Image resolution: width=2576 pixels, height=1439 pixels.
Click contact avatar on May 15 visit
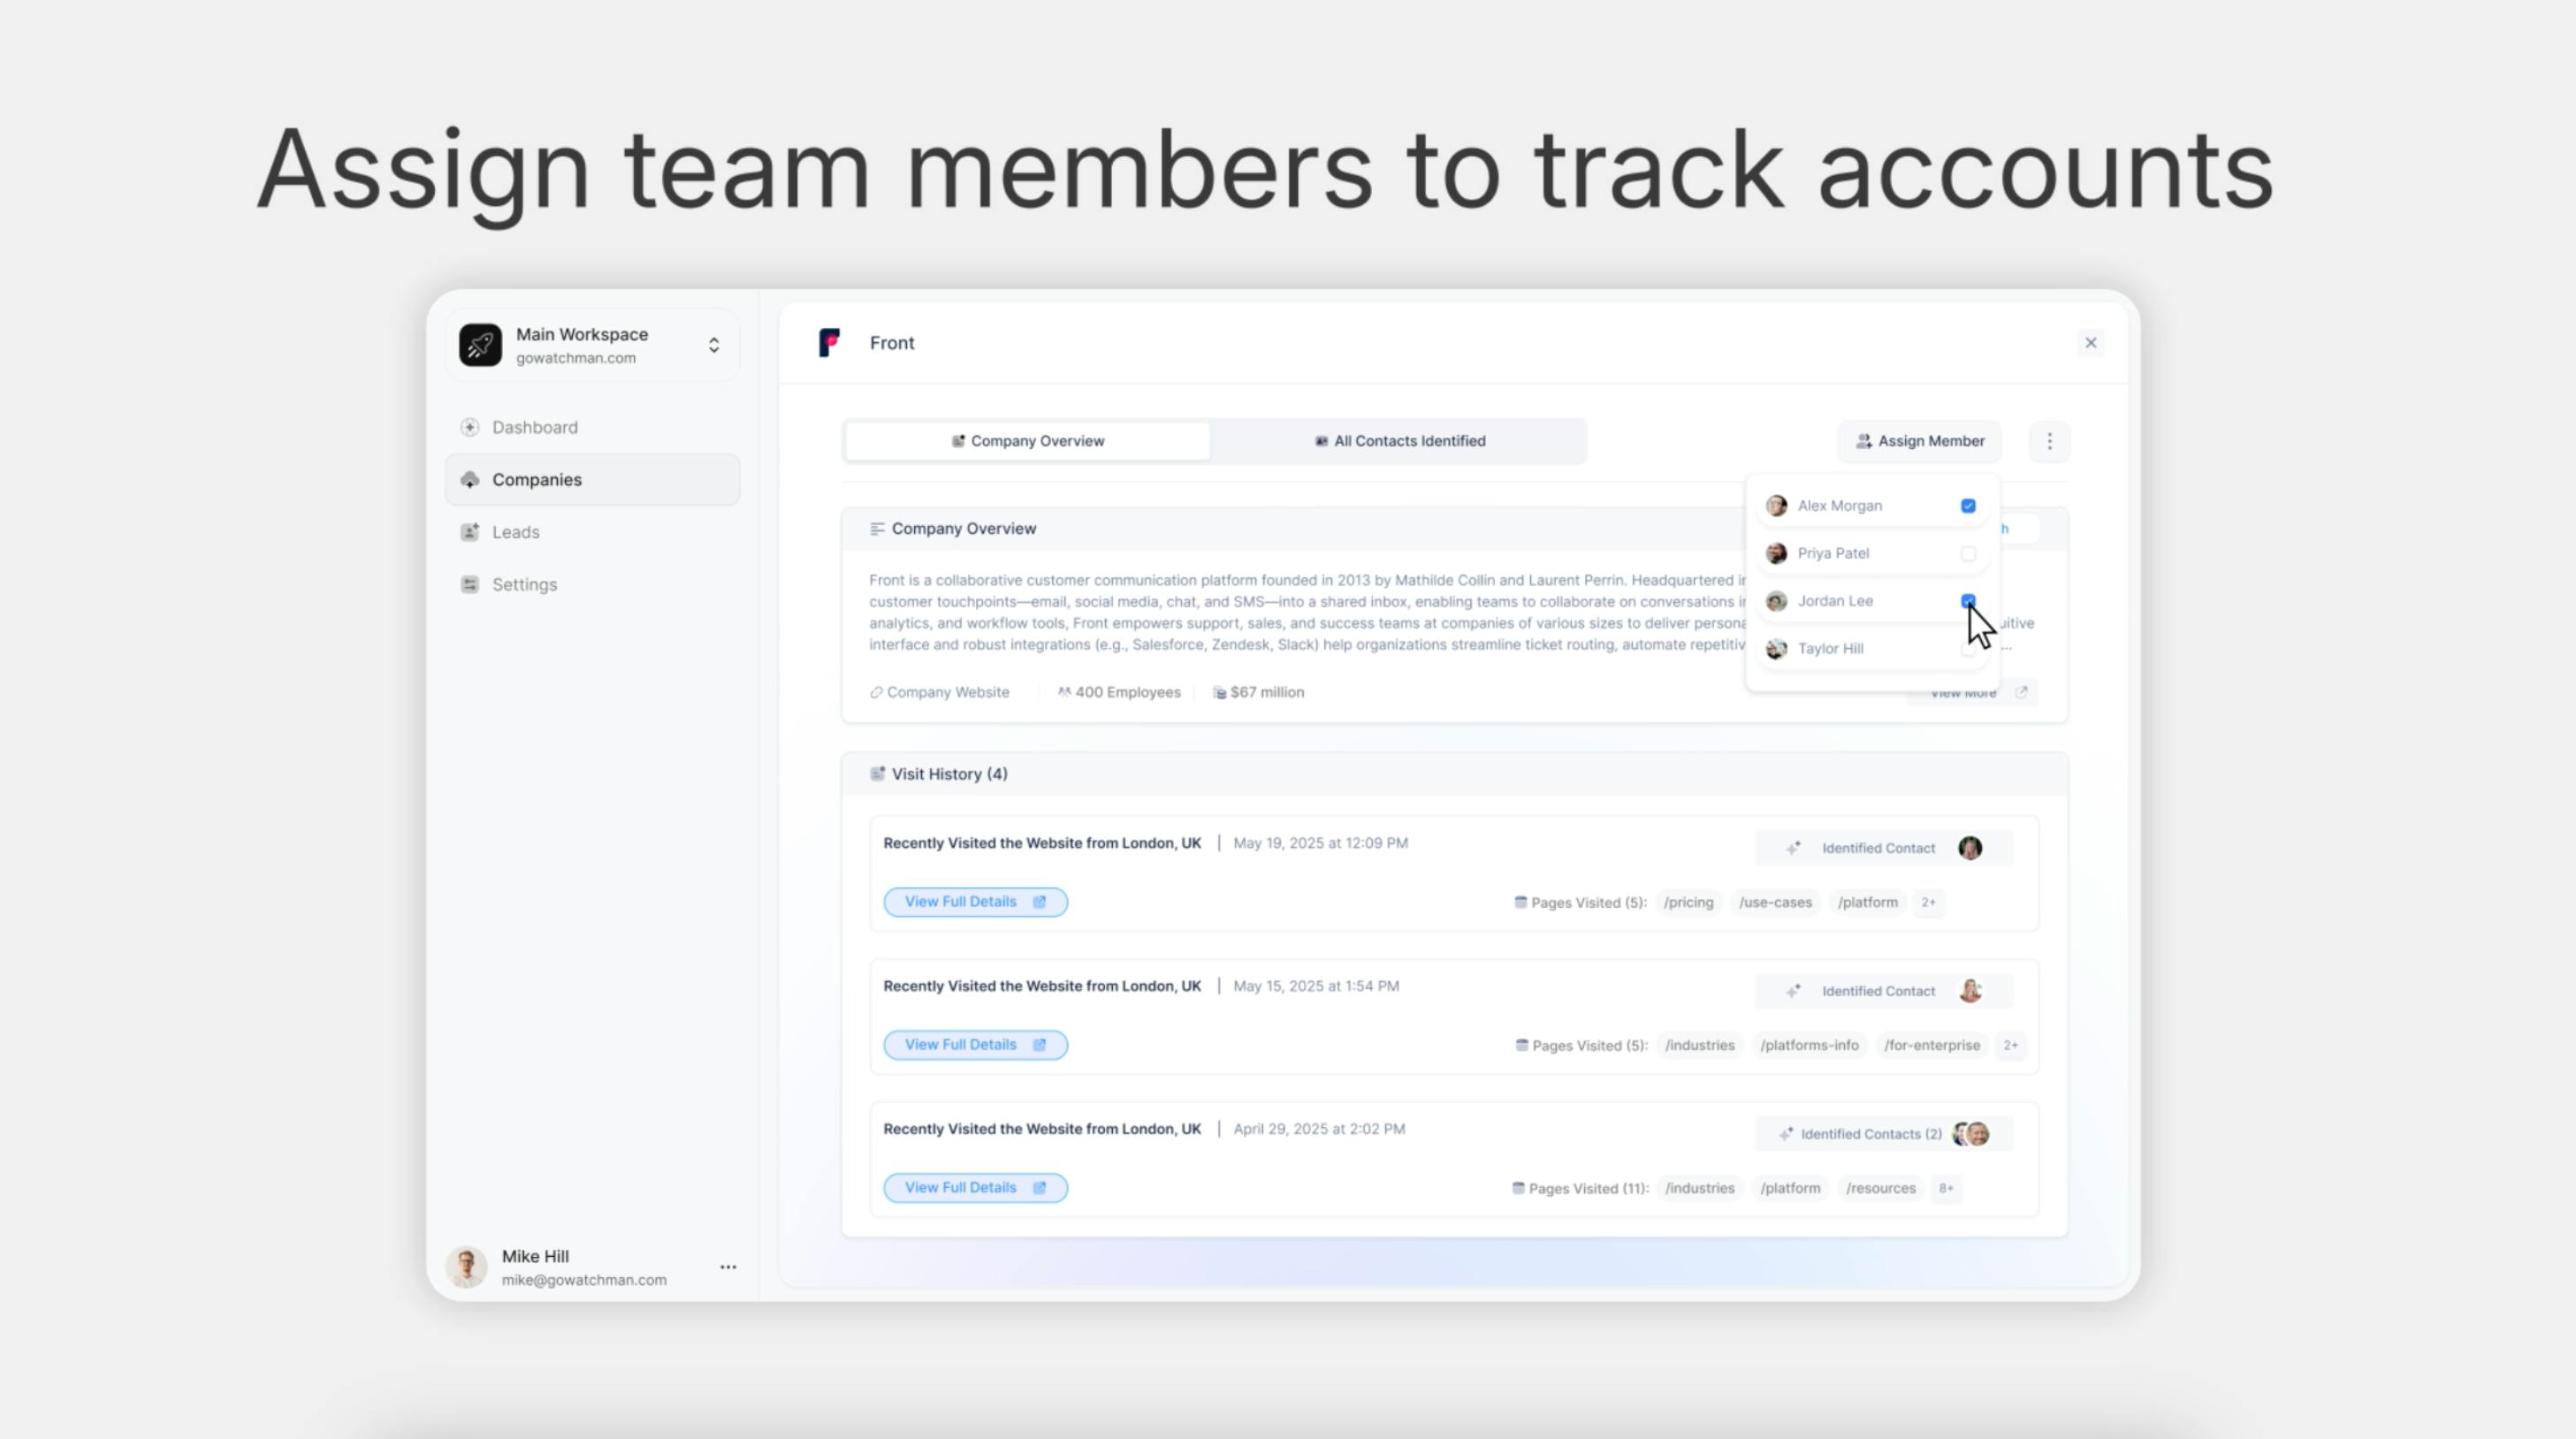(x=1970, y=991)
